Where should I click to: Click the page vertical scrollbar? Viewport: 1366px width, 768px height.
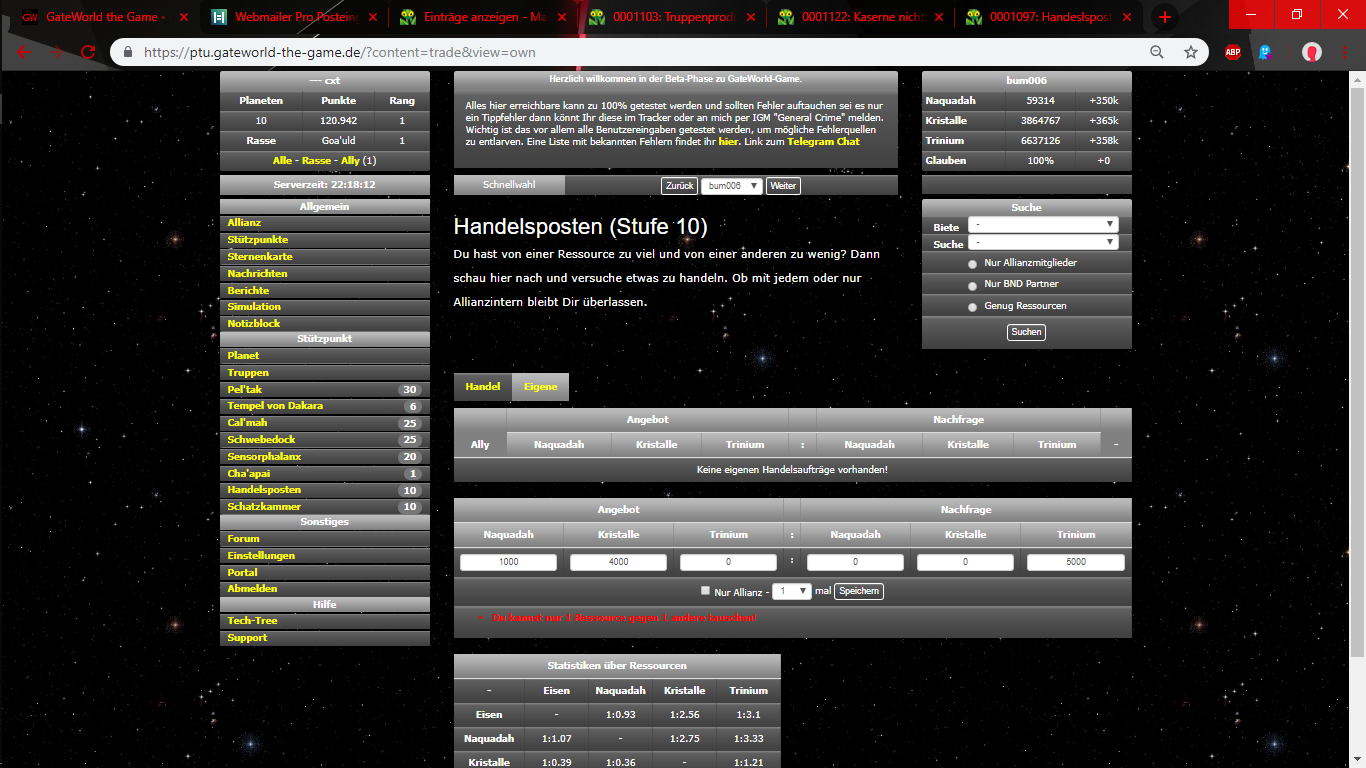[1357, 400]
